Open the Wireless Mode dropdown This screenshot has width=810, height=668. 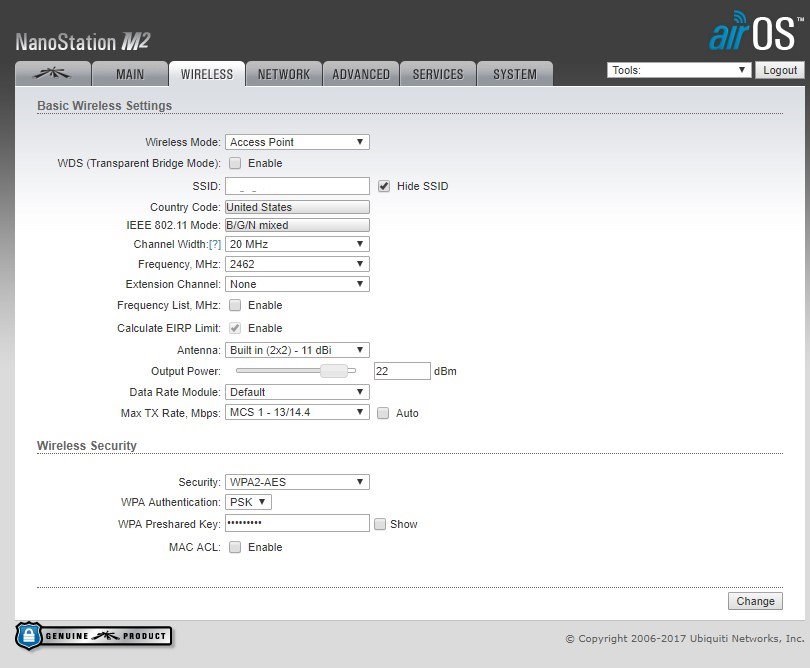pos(297,142)
